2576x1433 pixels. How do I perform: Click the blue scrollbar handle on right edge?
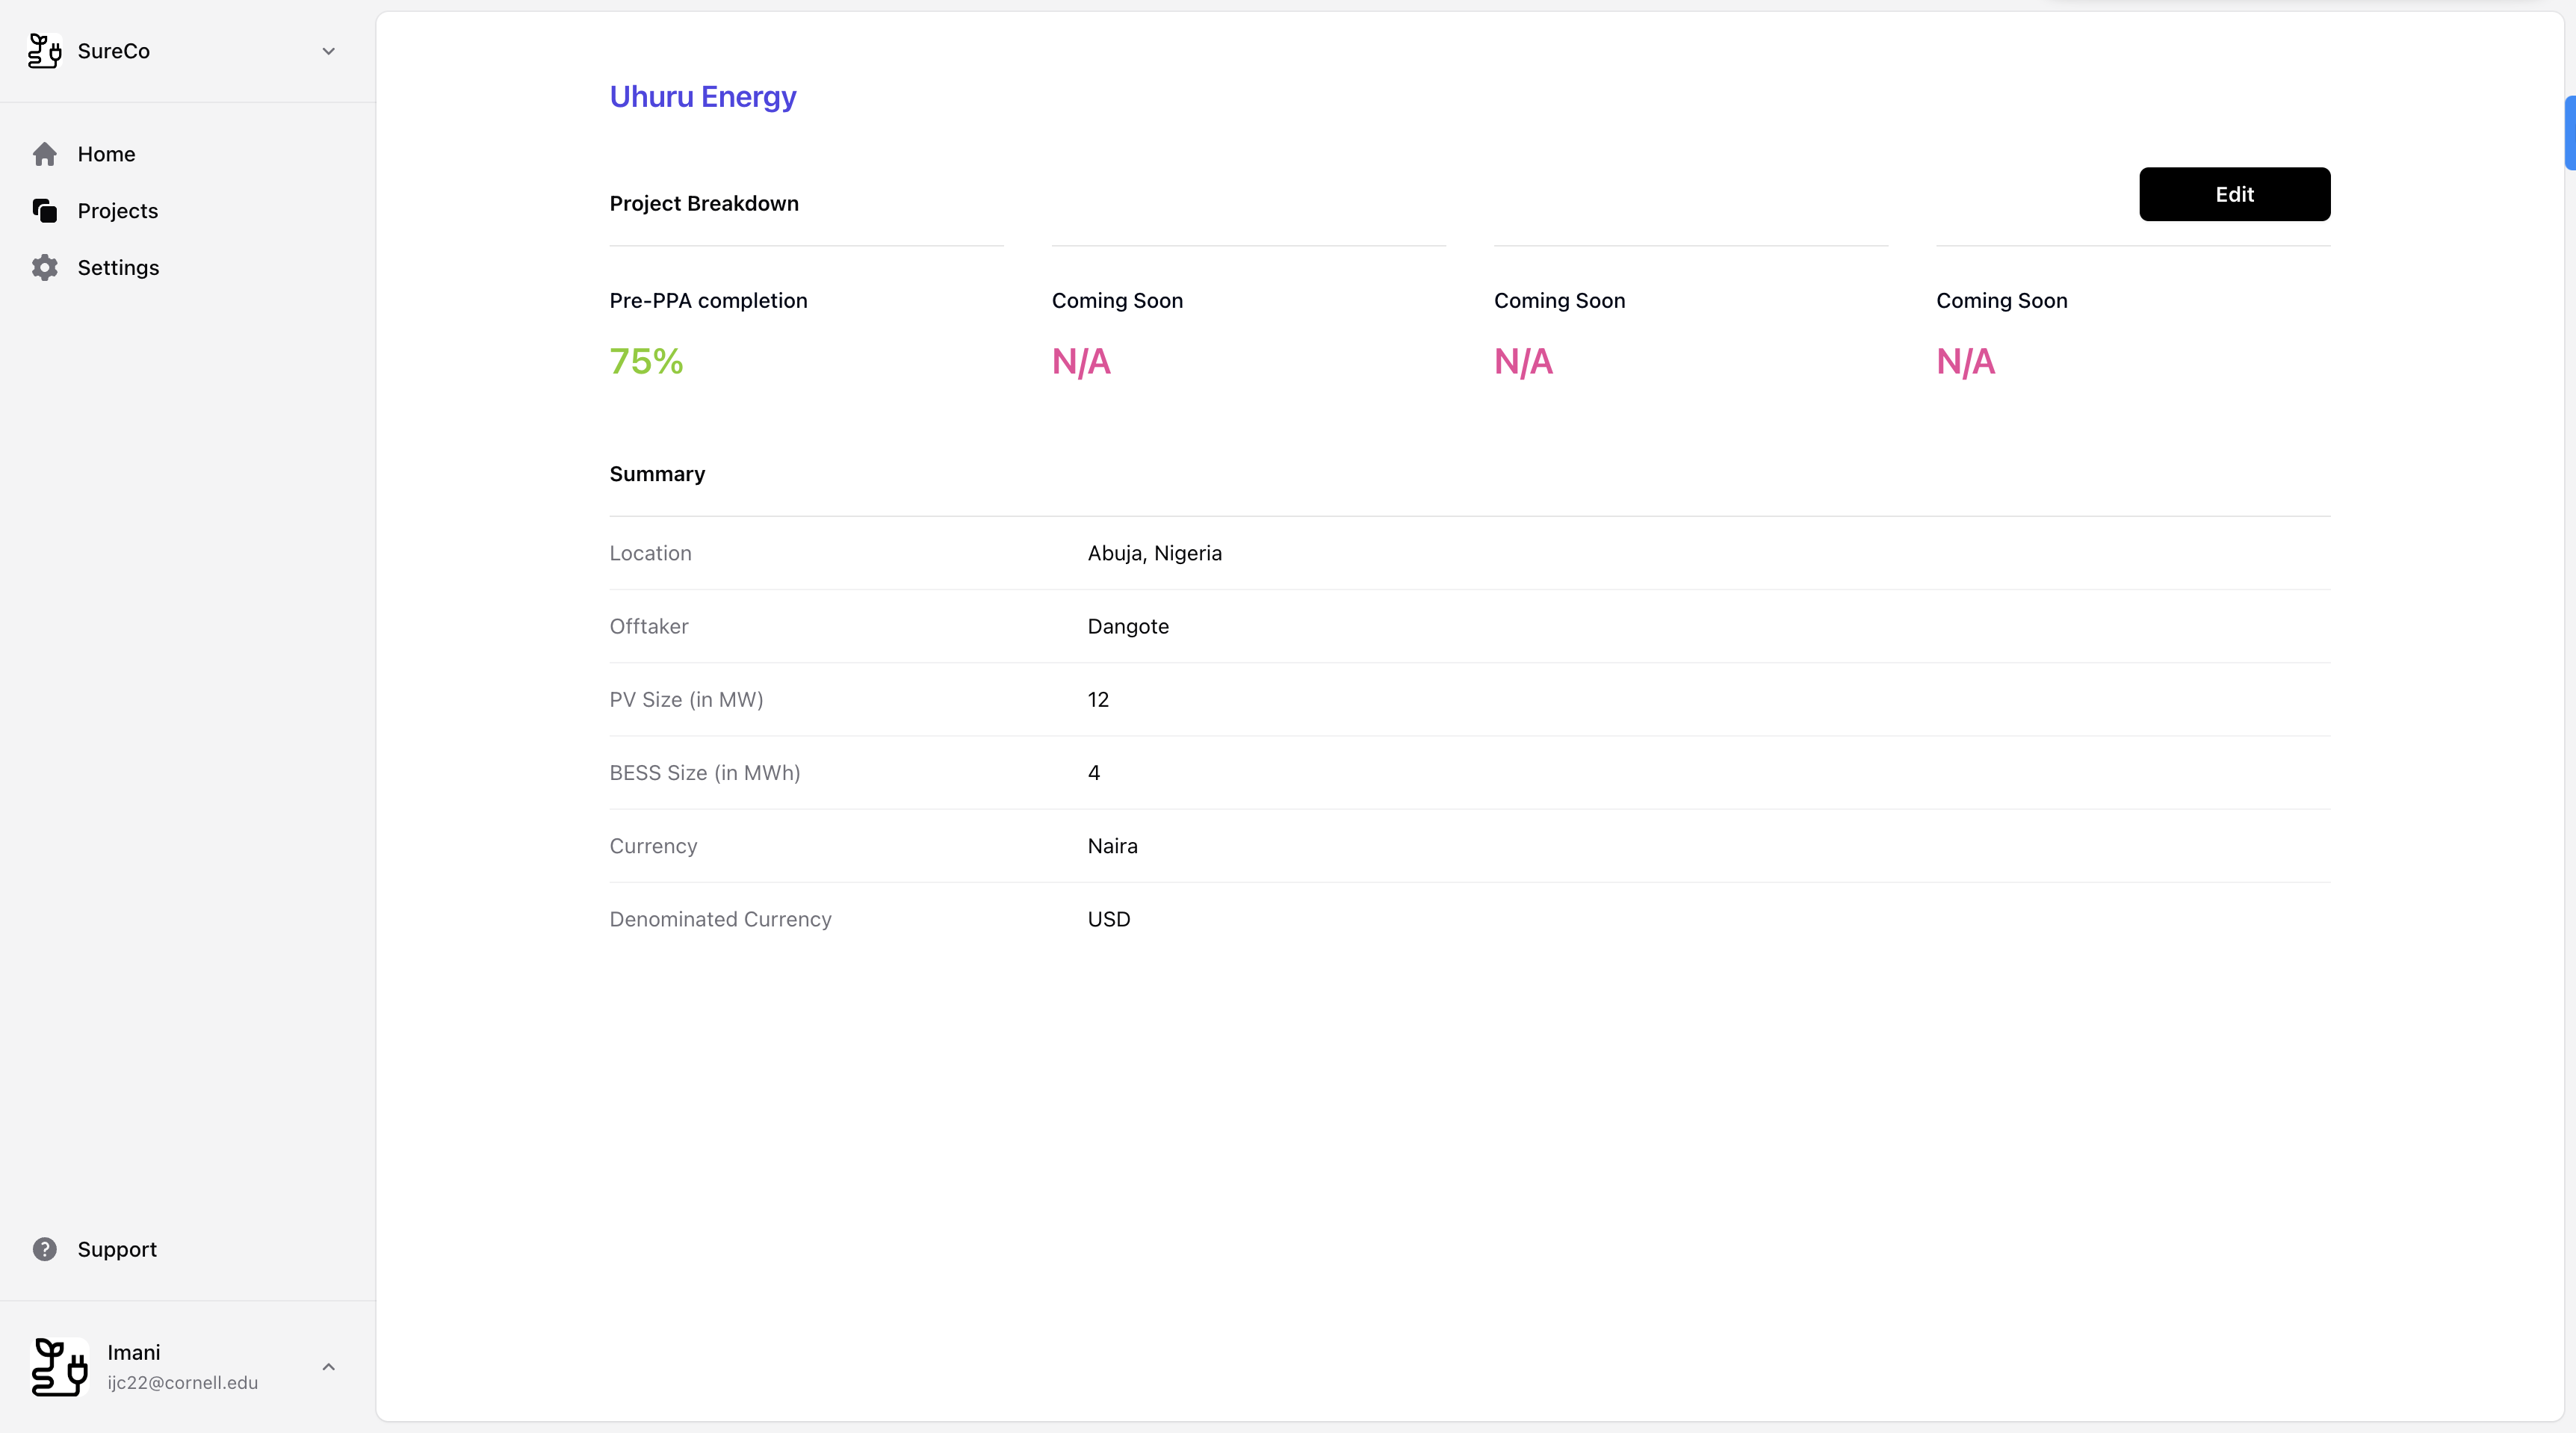2569,133
